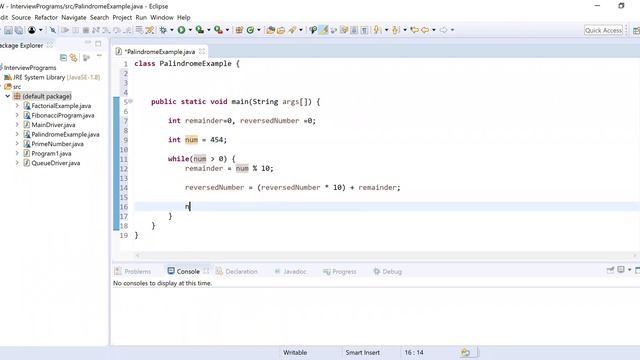Open the Refactor menu

pyautogui.click(x=46, y=18)
